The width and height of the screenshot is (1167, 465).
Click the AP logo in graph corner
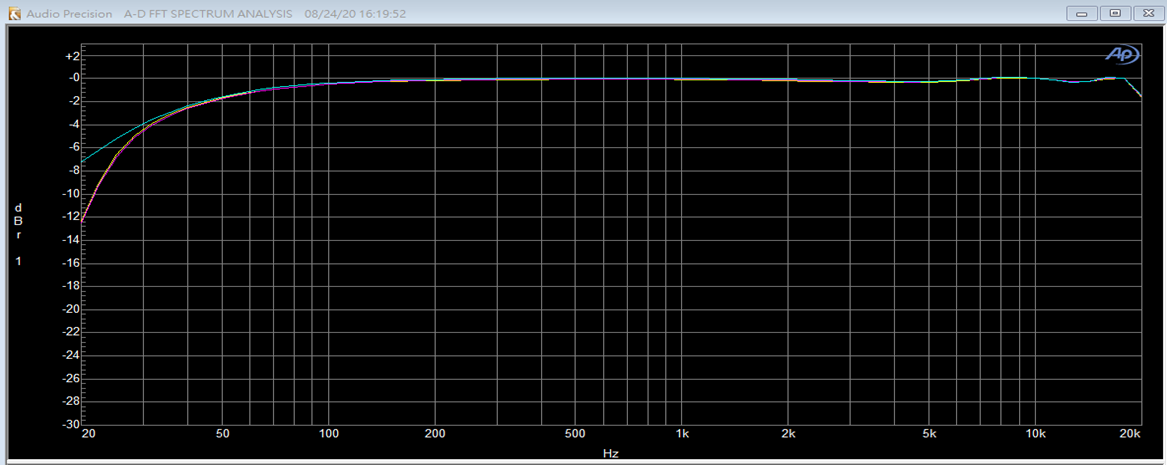(1119, 55)
